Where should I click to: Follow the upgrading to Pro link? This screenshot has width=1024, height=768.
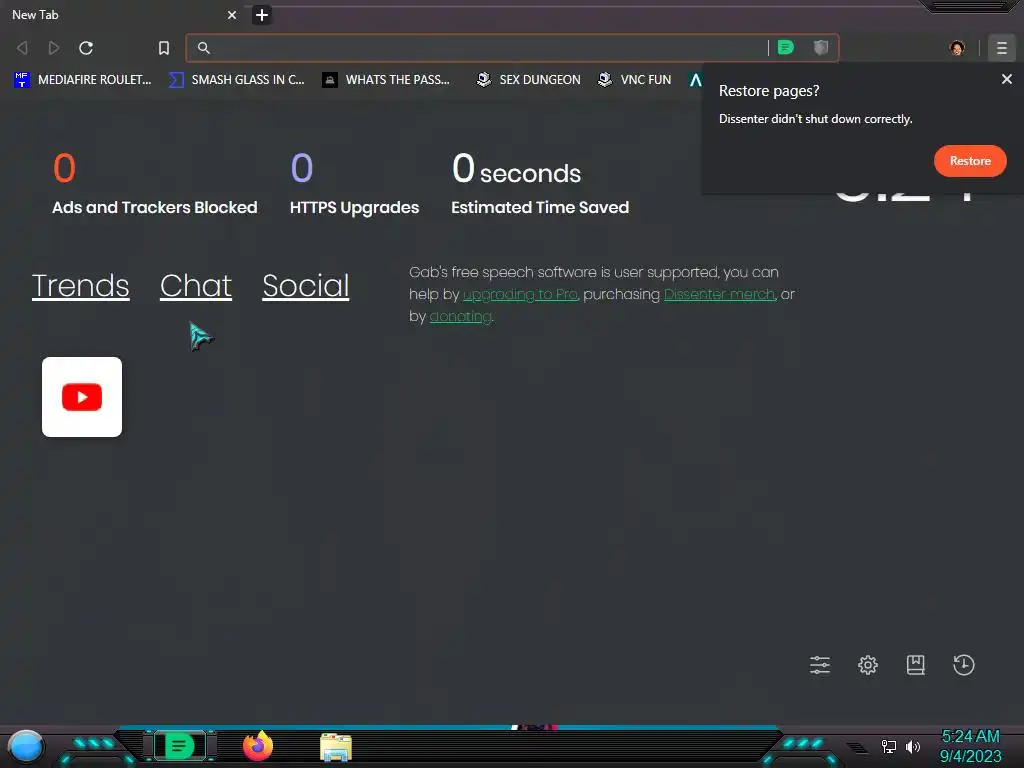coord(520,295)
